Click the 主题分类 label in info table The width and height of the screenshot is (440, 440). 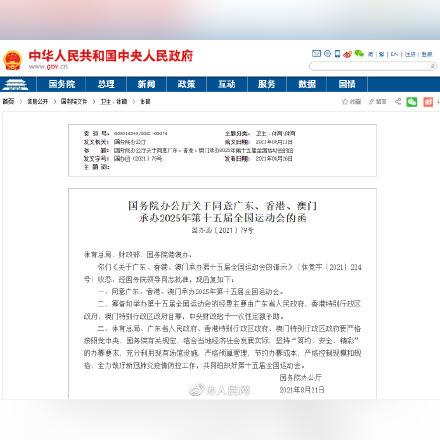coord(237,133)
